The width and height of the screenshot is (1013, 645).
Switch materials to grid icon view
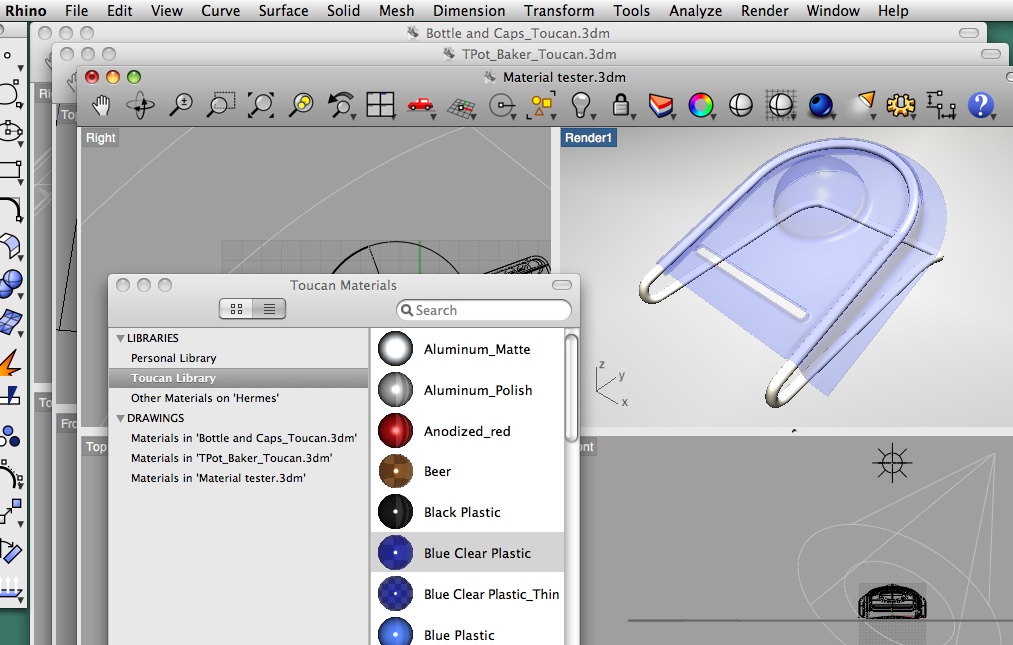(x=237, y=310)
